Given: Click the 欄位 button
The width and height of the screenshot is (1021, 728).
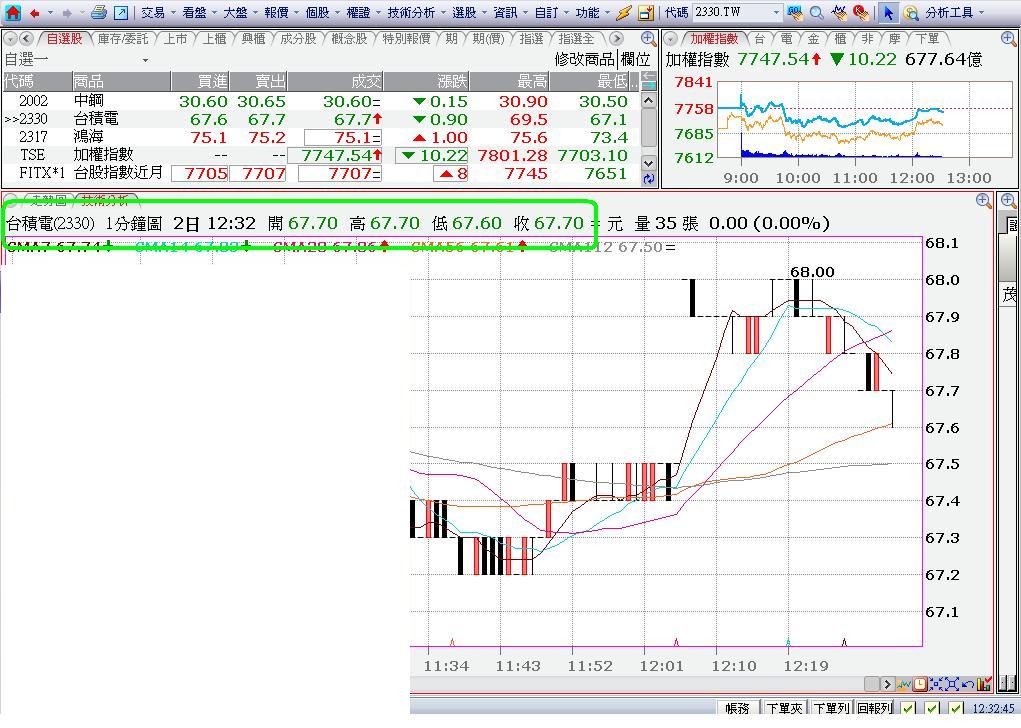Looking at the screenshot, I should [636, 60].
